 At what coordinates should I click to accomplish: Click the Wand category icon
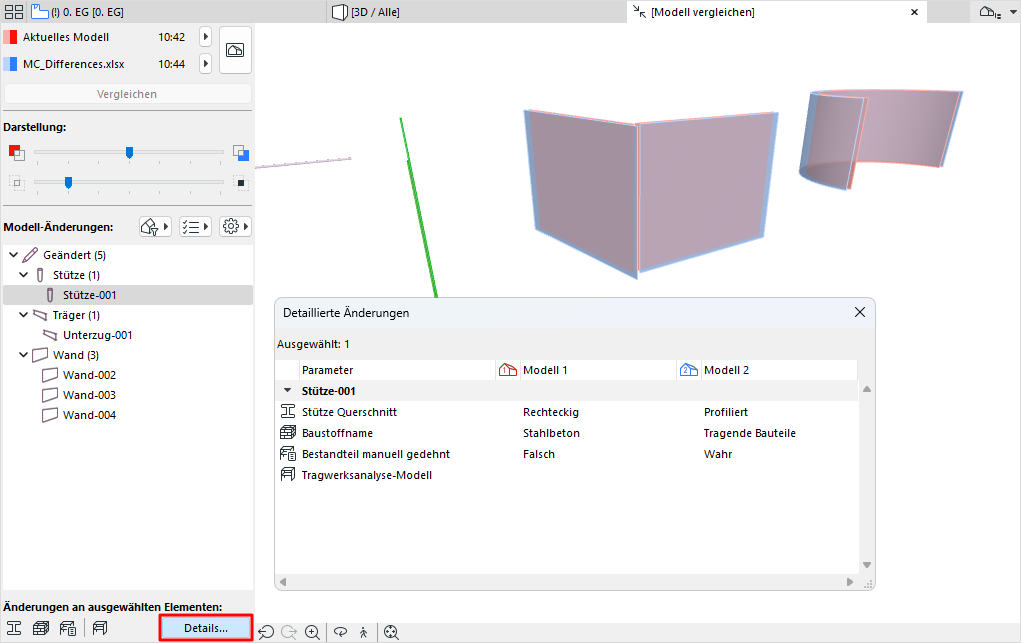(x=40, y=355)
